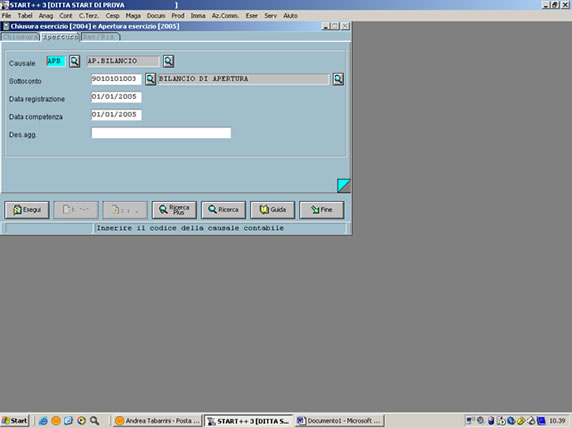Click the empty Des.agg. text field
Image resolution: width=572 pixels, height=428 pixels.
click(161, 133)
